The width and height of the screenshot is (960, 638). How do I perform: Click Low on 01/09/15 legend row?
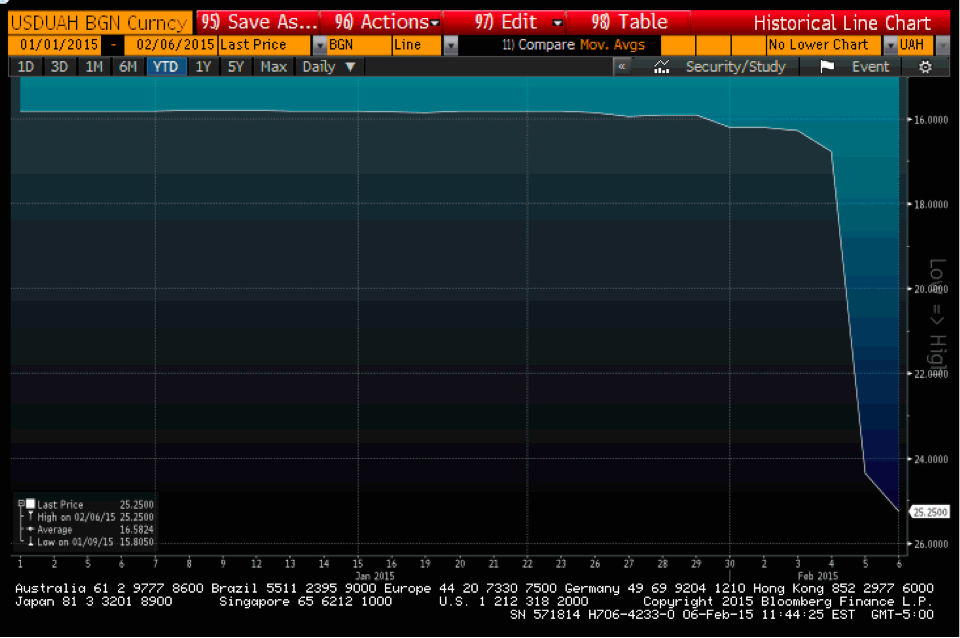coord(89,542)
